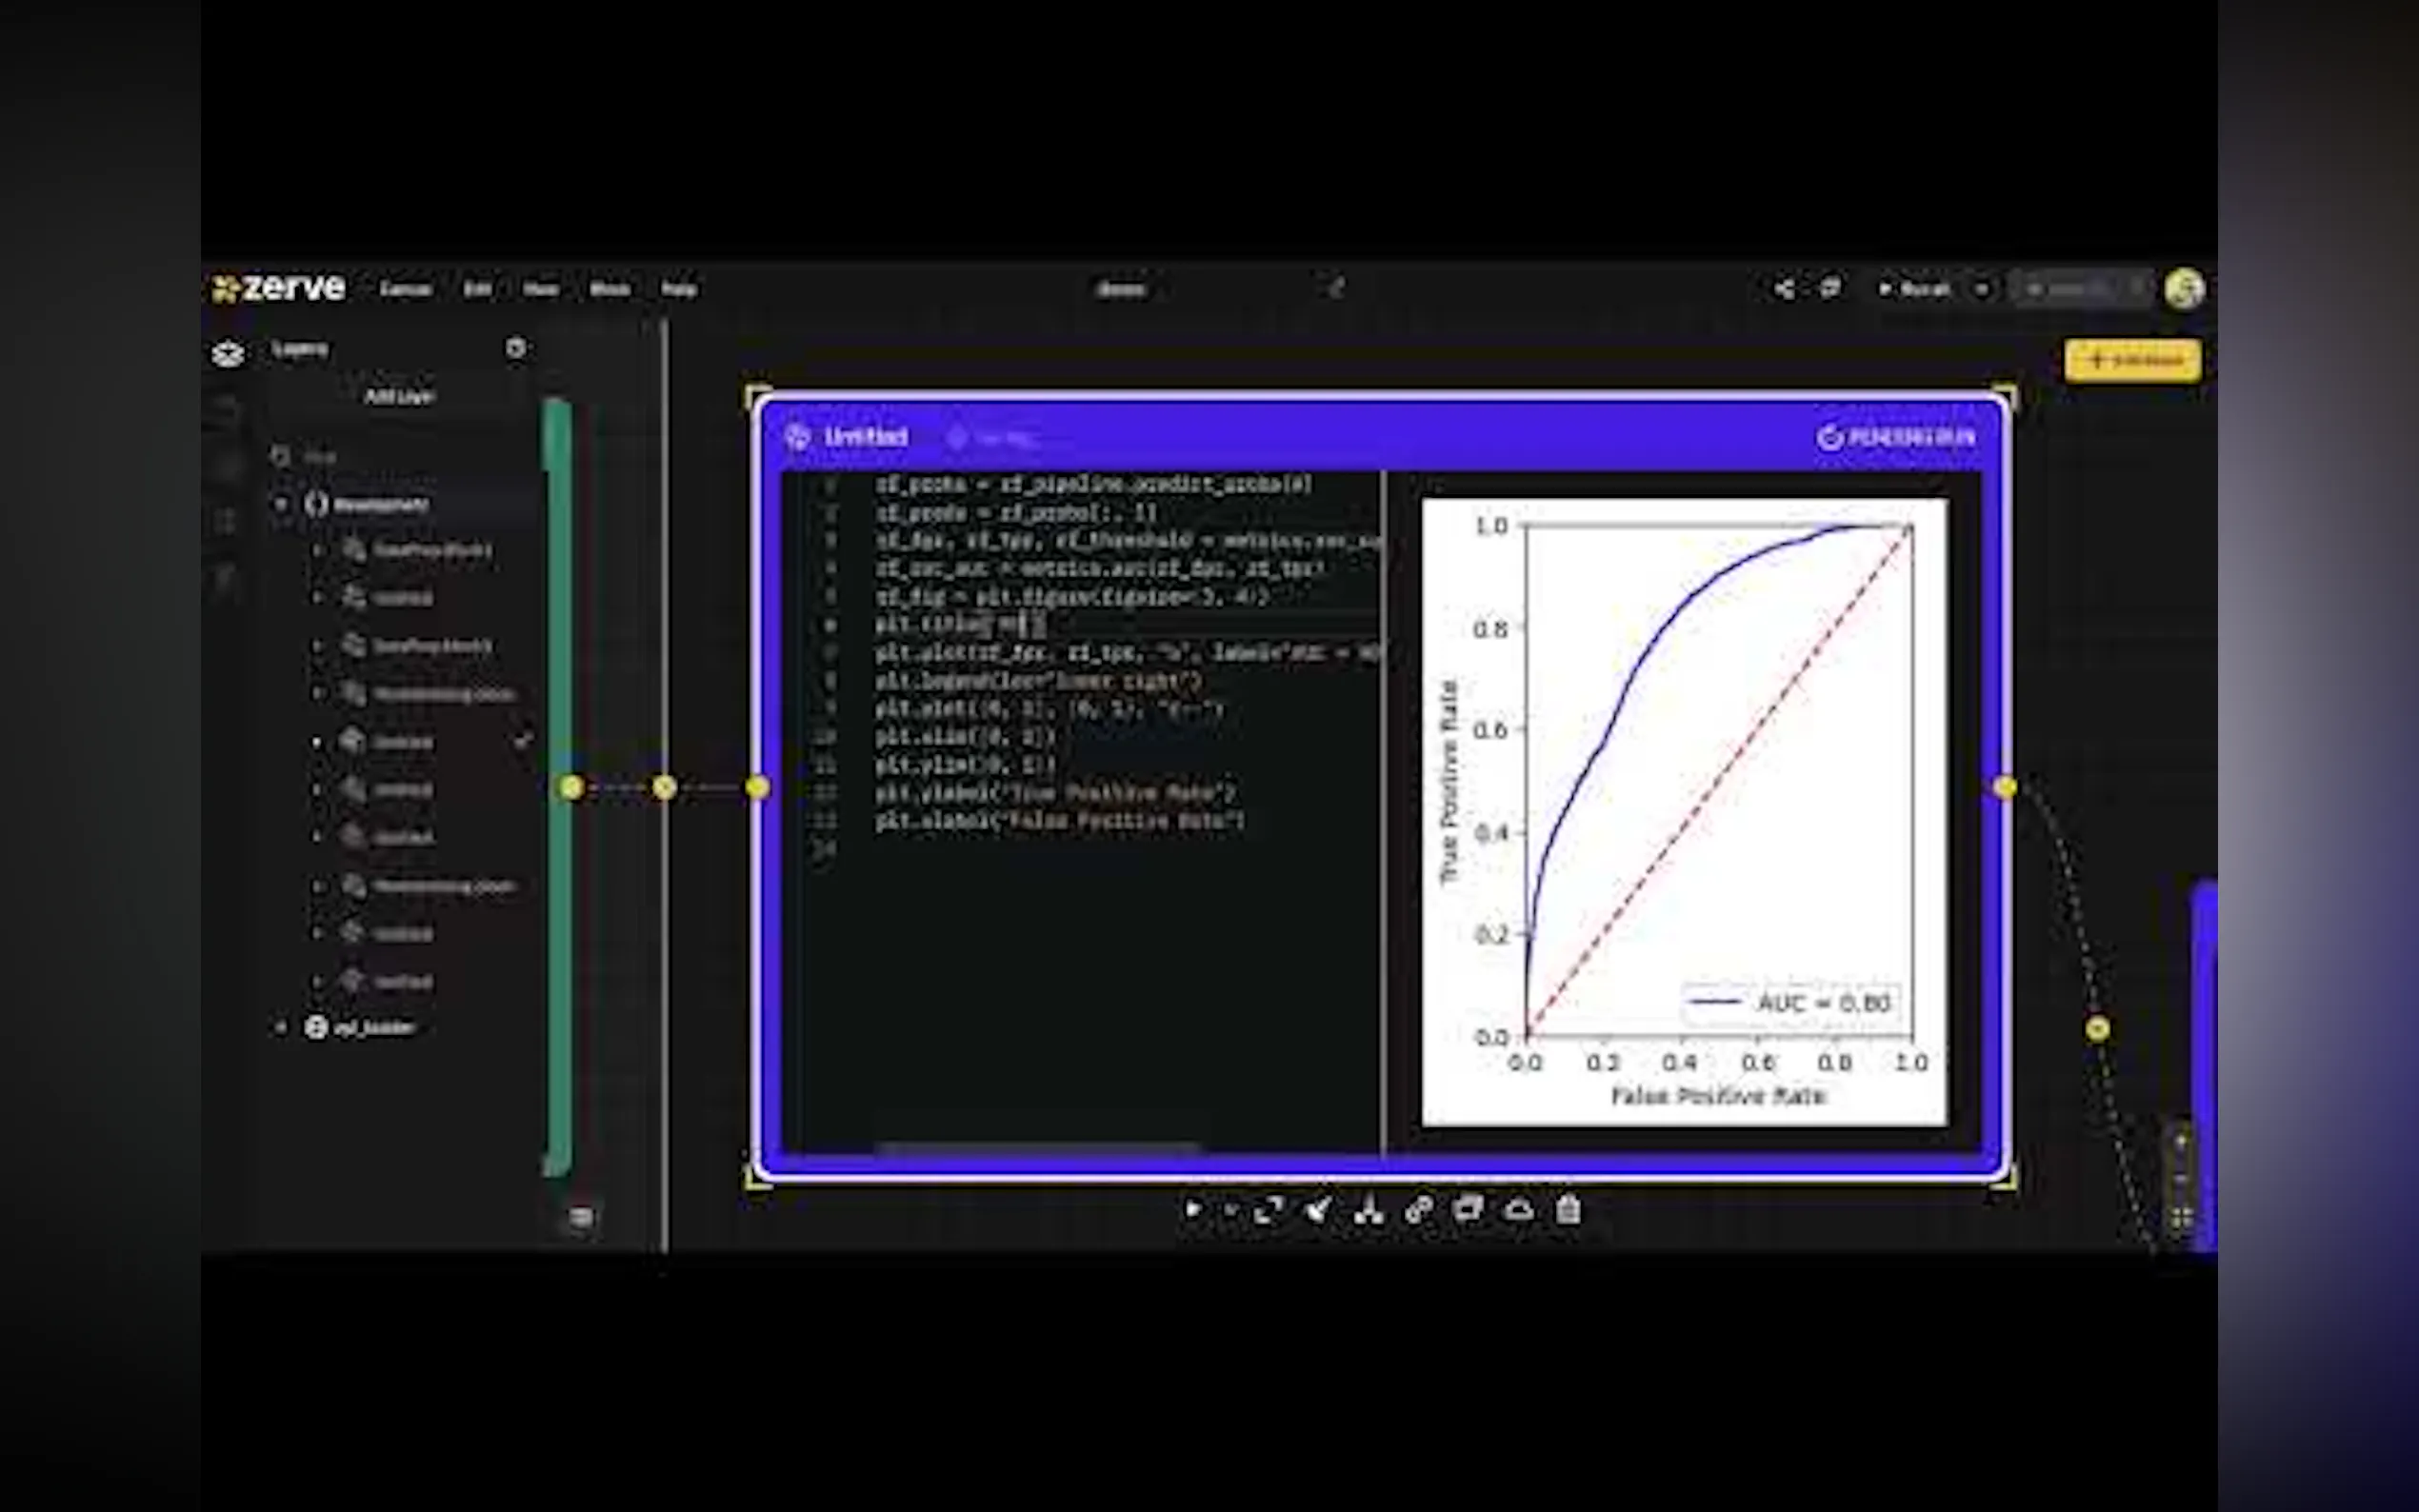Click the cloud icon below block

[1518, 1210]
